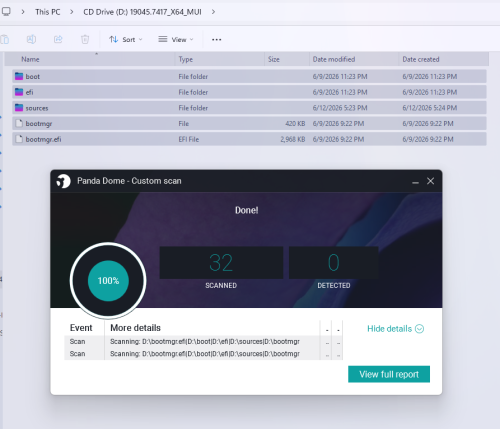
Task: Click the More details column header
Action: point(135,328)
